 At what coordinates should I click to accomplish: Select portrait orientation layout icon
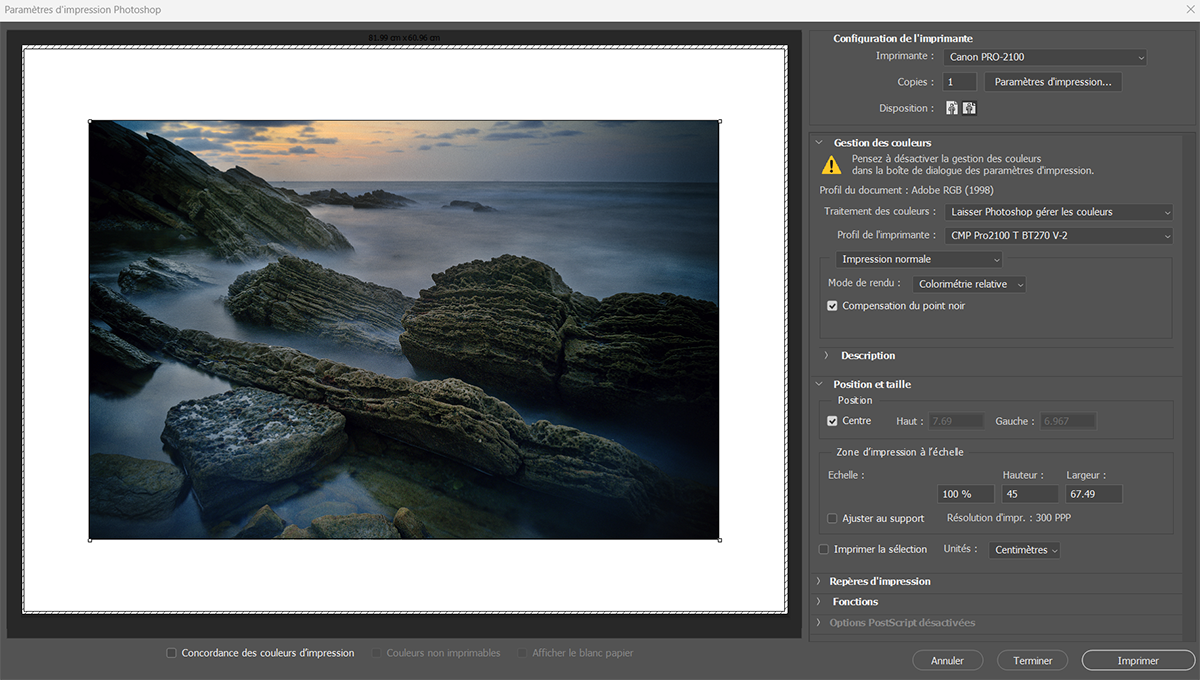click(x=952, y=108)
